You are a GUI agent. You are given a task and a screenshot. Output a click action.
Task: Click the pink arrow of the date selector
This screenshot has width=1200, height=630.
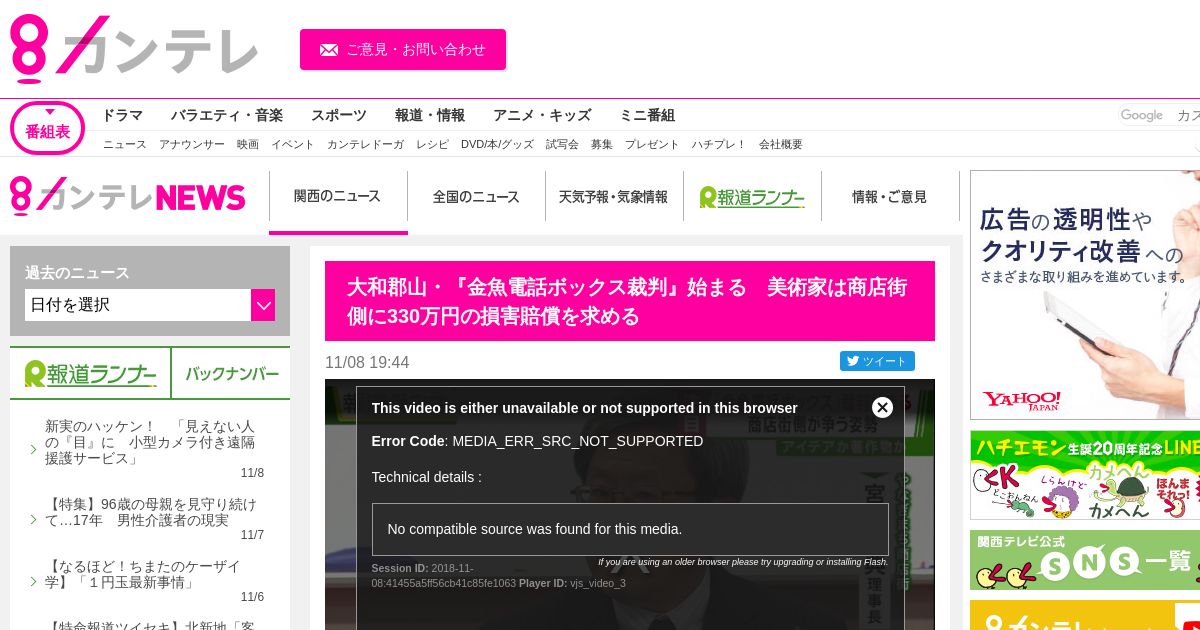point(263,305)
